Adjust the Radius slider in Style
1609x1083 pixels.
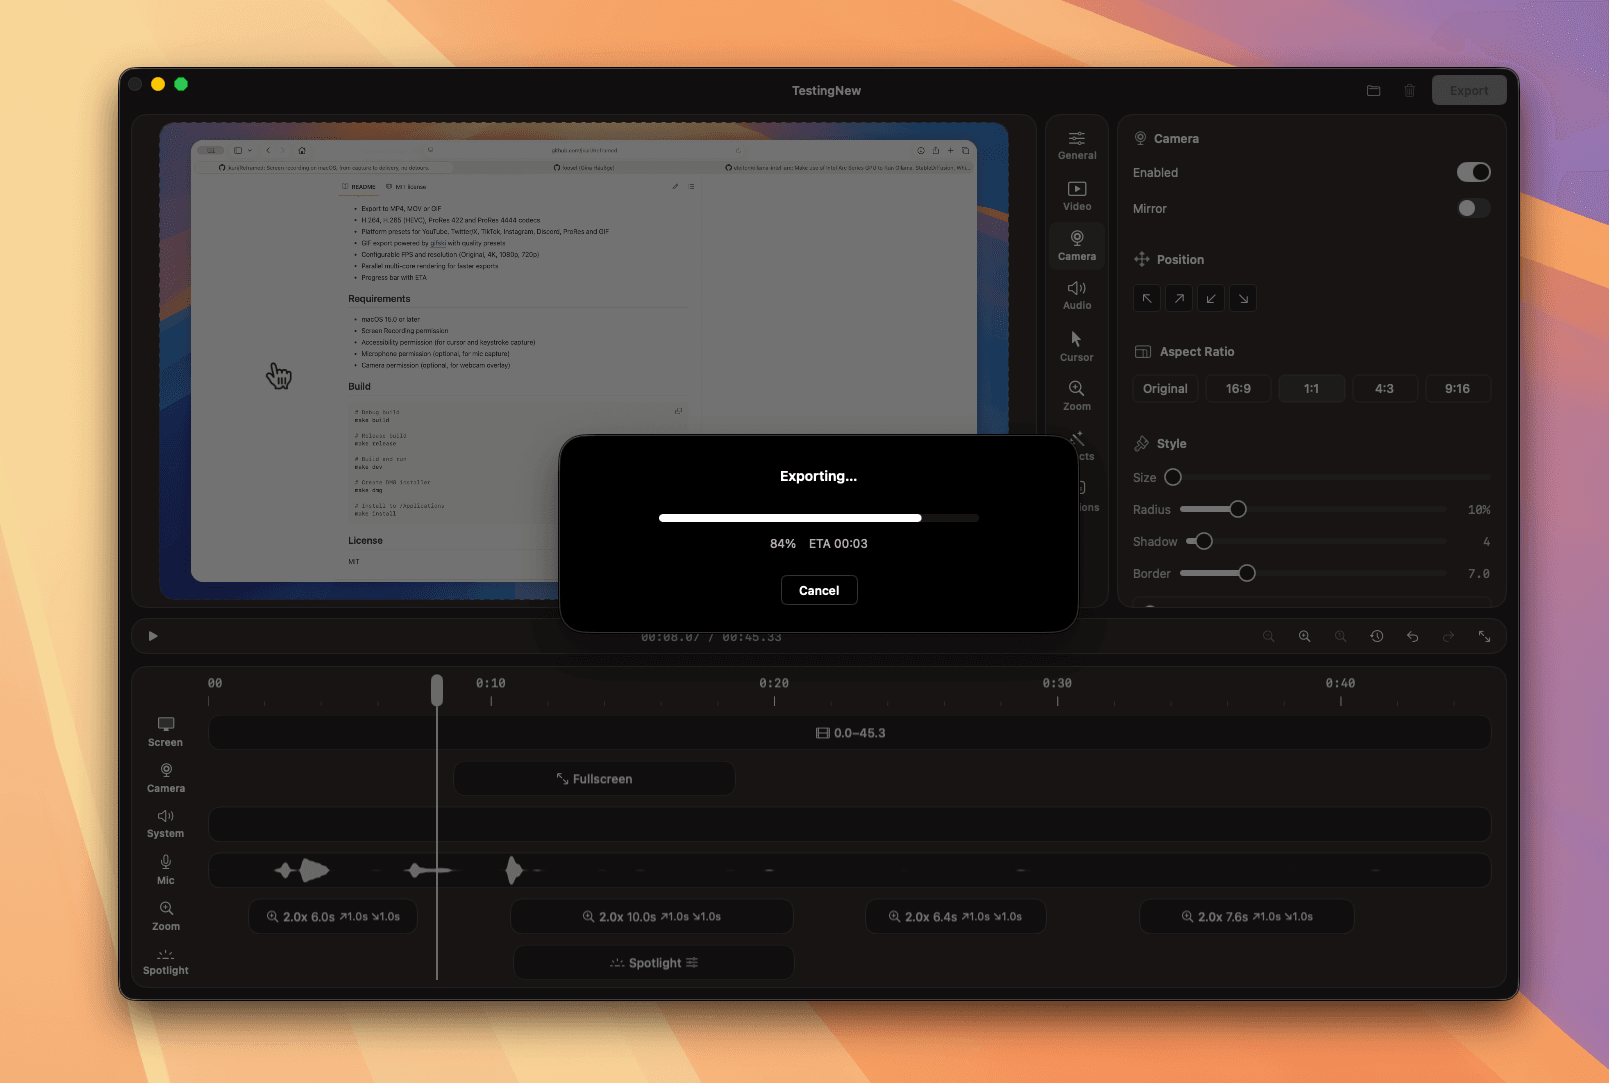click(1239, 509)
